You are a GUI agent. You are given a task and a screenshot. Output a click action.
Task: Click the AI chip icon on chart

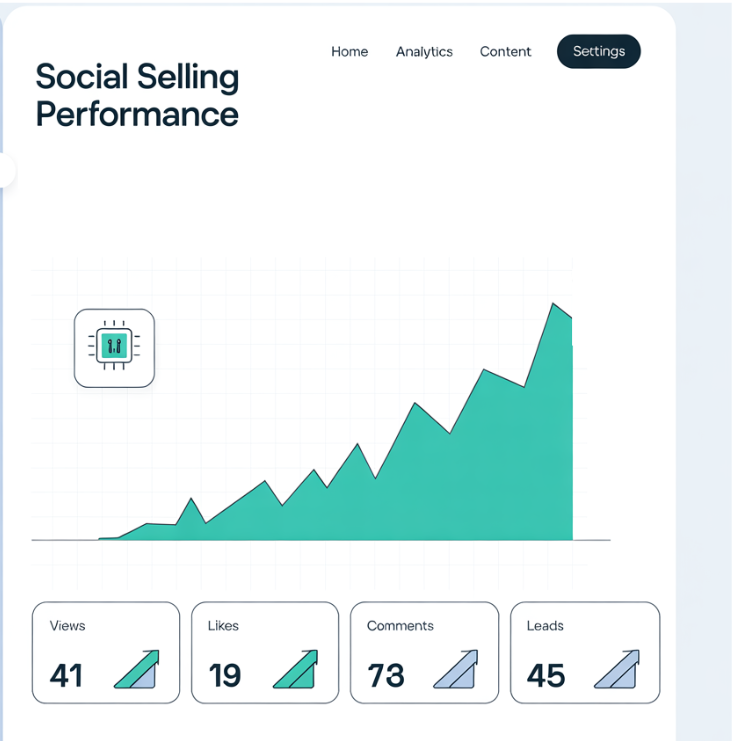[x=114, y=348]
